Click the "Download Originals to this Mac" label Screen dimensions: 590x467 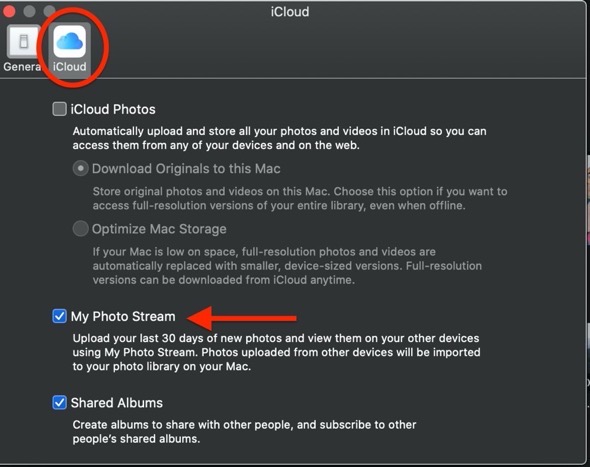(x=186, y=169)
